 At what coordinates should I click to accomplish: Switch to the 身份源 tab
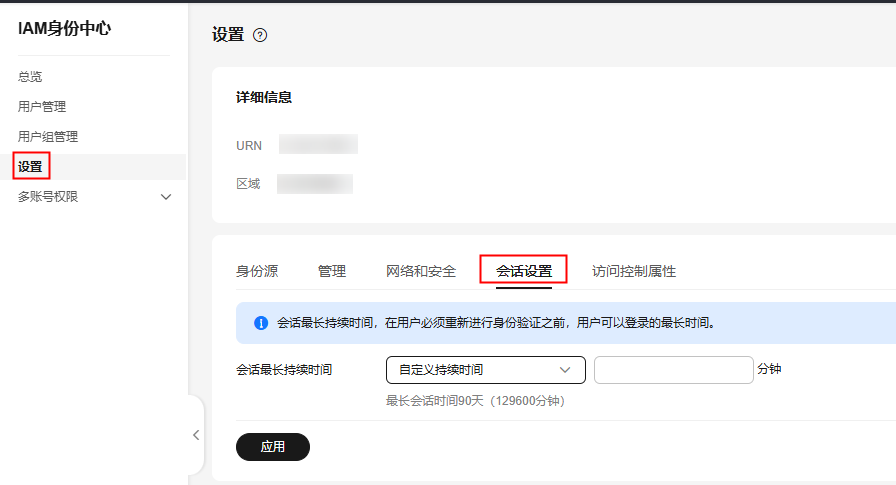[x=257, y=271]
